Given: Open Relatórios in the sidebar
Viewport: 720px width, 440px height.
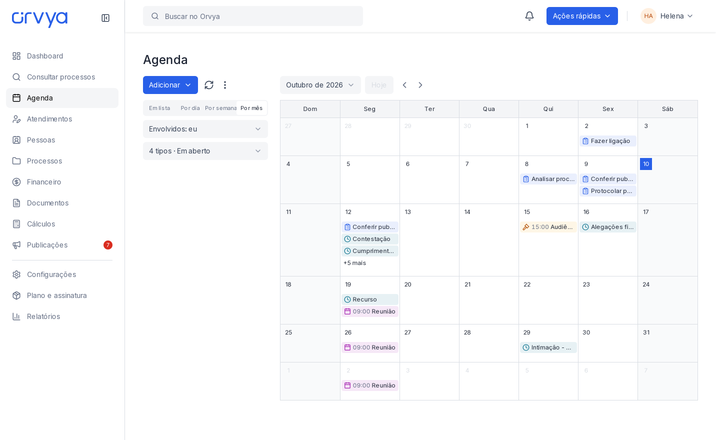Looking at the screenshot, I should [62, 316].
